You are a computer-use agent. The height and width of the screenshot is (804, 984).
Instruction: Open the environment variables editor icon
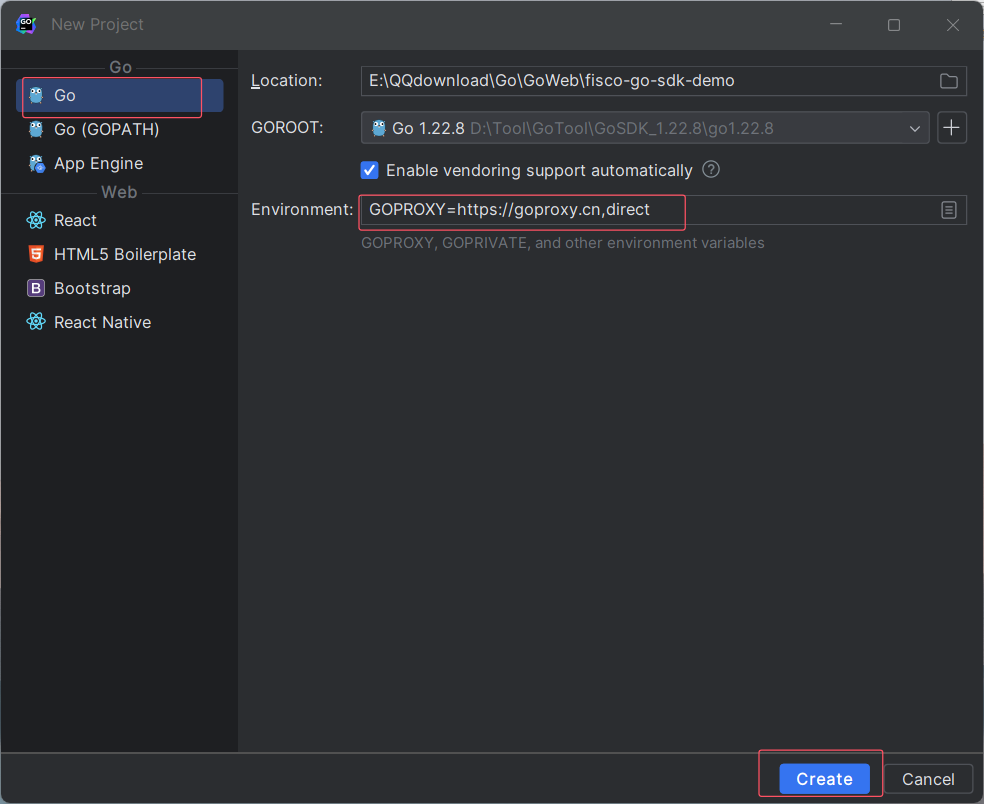click(x=949, y=210)
